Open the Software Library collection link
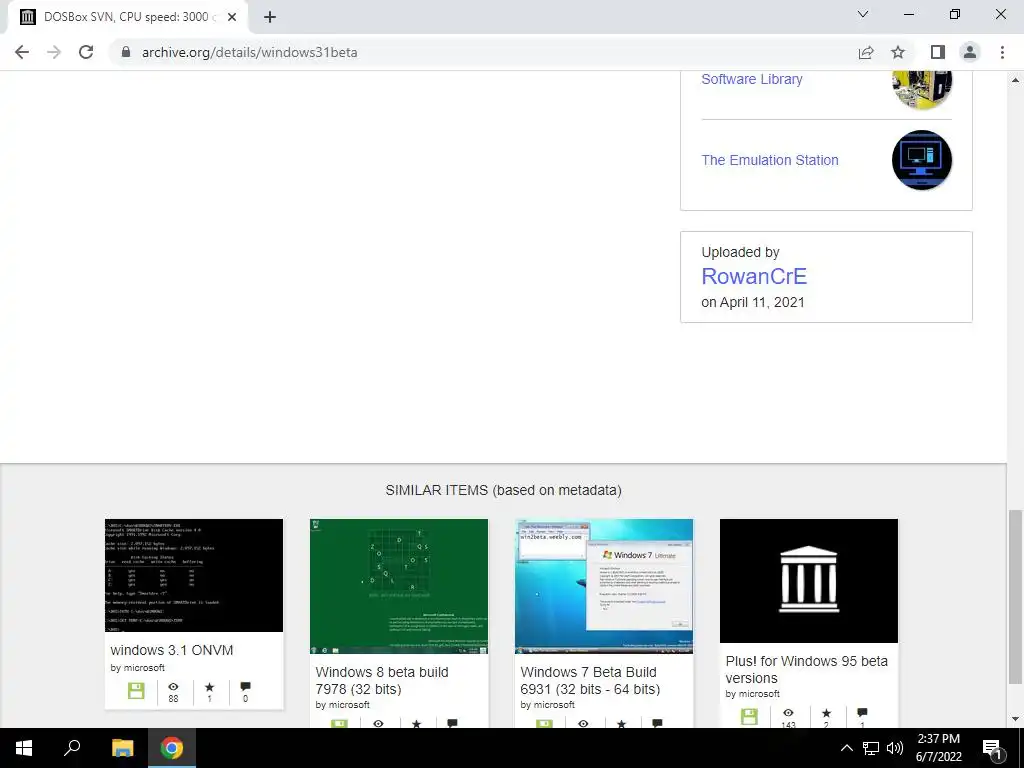 752,79
